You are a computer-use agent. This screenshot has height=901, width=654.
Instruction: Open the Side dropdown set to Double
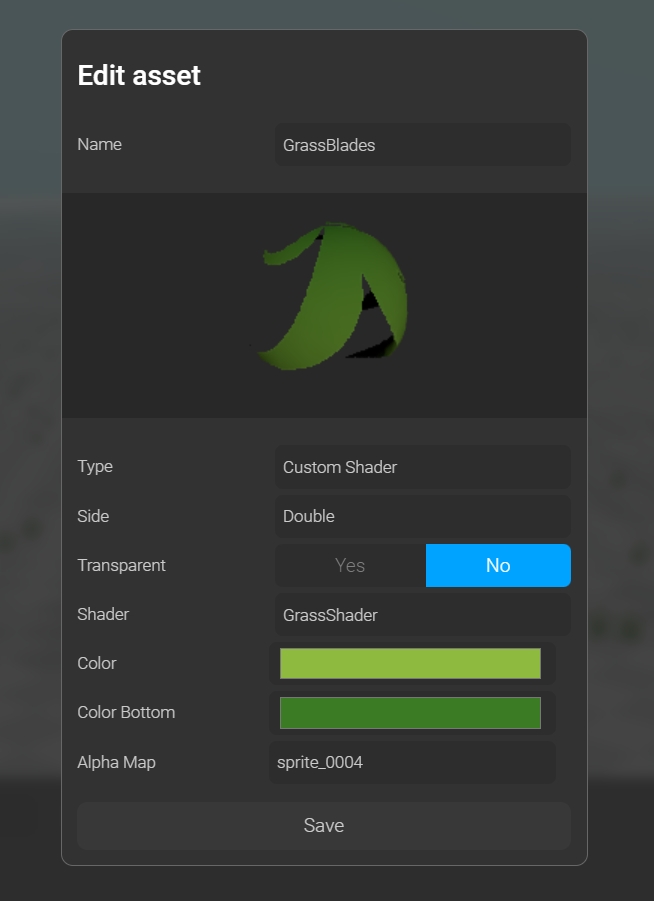point(422,516)
